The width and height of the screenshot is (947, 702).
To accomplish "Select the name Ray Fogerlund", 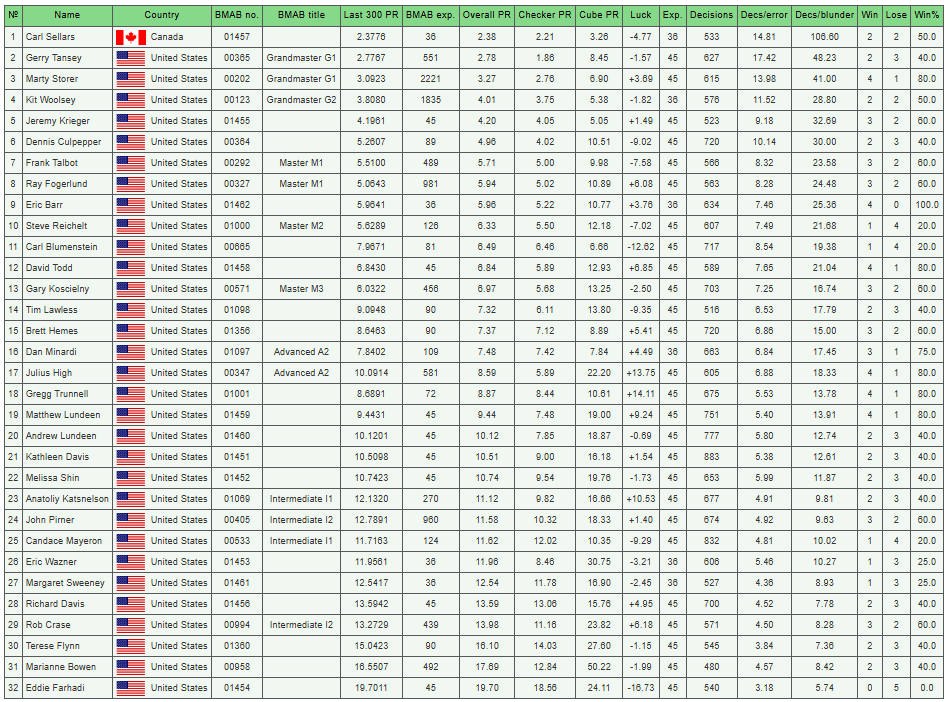I will (x=56, y=184).
